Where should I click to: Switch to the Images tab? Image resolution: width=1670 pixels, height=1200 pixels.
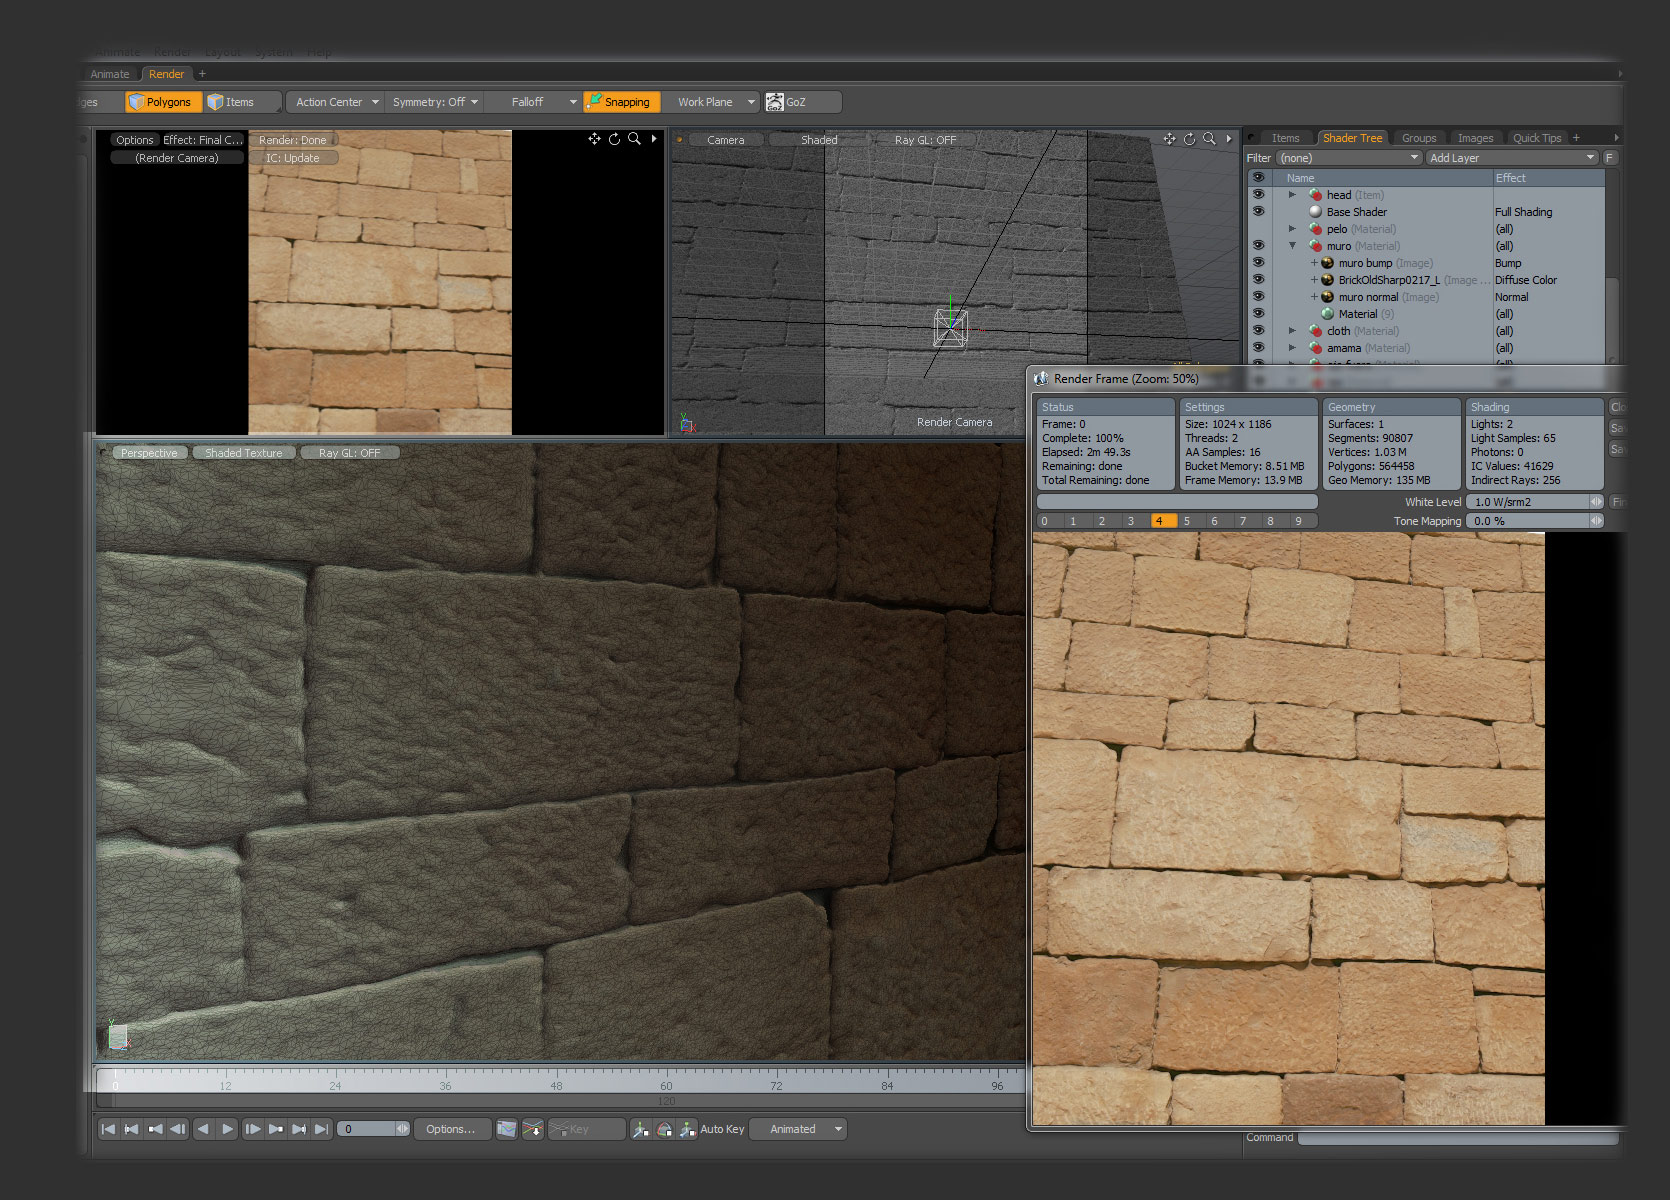click(x=1475, y=138)
